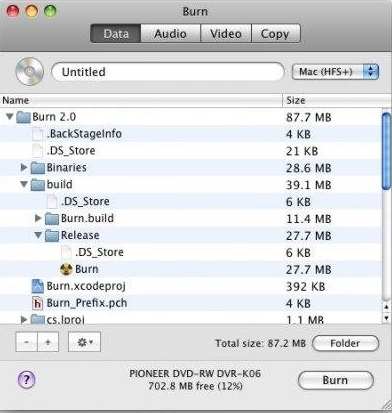The width and height of the screenshot is (392, 413).
Task: Switch to the Audio tab
Action: 170,33
